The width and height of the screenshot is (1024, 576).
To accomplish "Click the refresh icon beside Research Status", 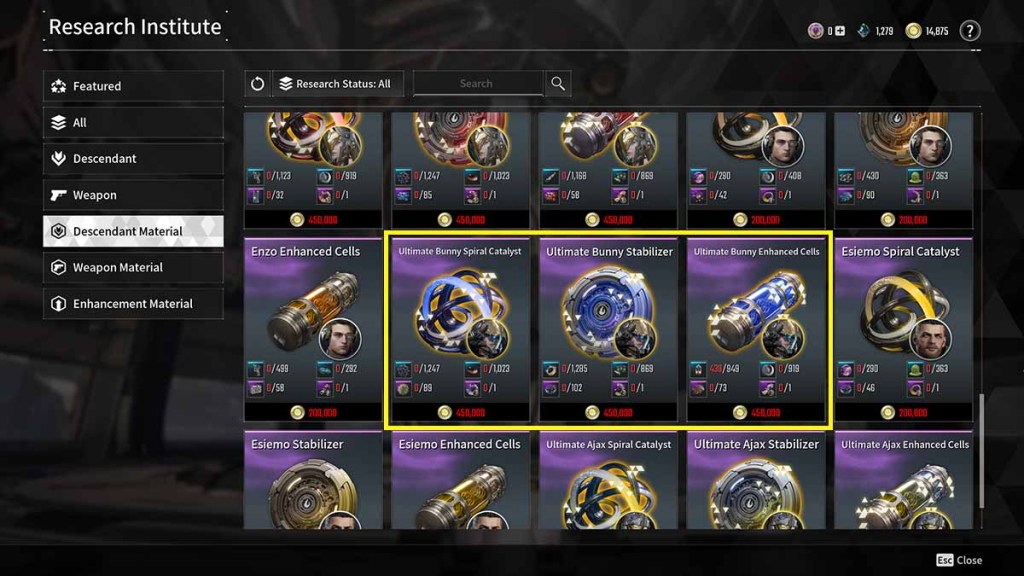I will coord(257,84).
